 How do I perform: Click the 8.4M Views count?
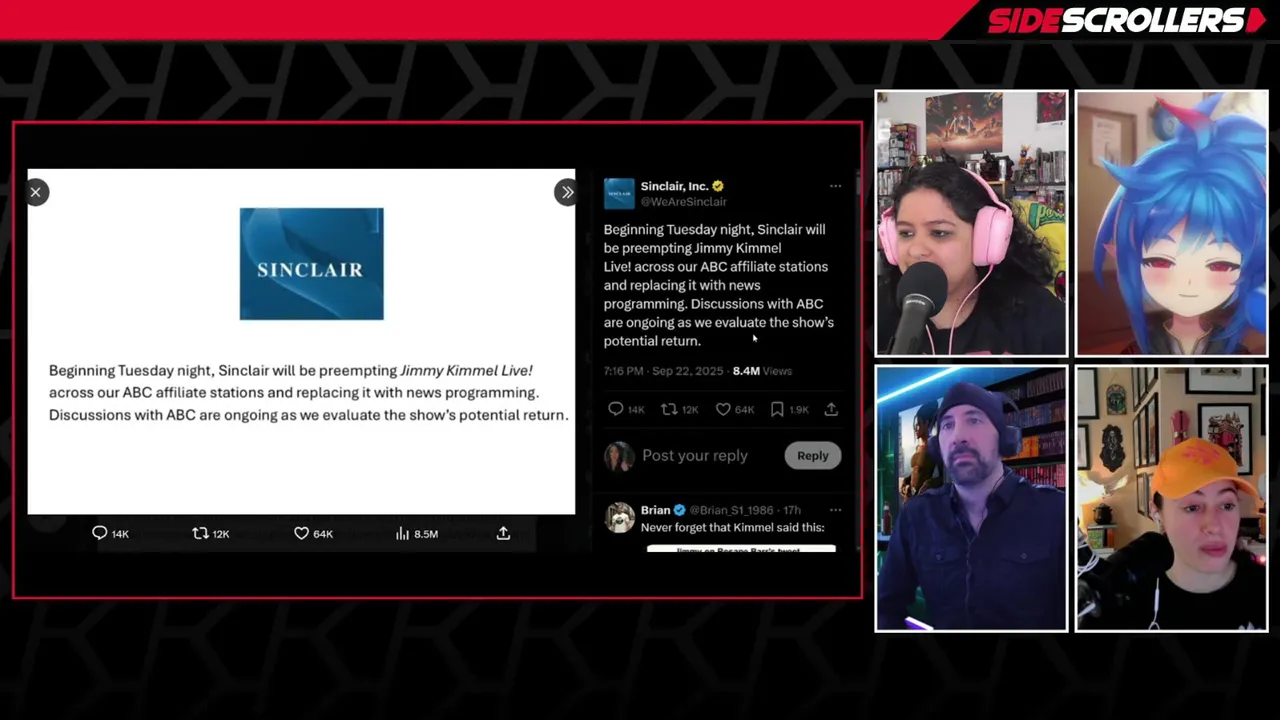click(x=762, y=371)
